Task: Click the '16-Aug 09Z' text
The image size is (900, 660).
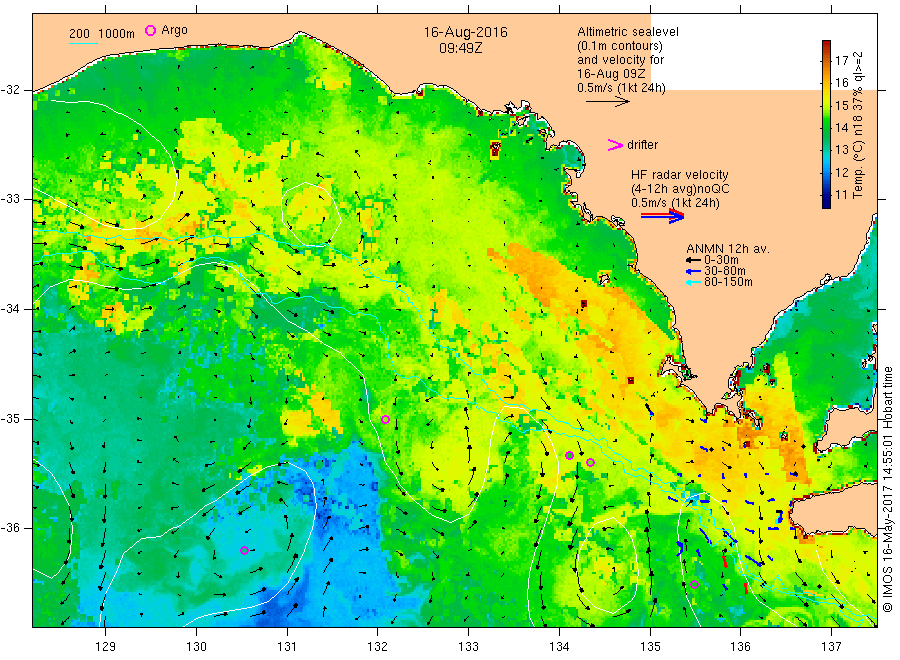Action: [x=611, y=74]
